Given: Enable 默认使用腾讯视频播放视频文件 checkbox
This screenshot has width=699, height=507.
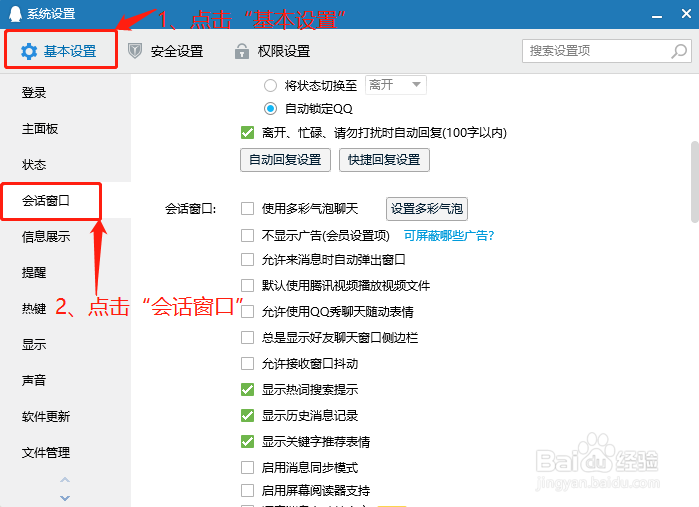Looking at the screenshot, I should (247, 285).
